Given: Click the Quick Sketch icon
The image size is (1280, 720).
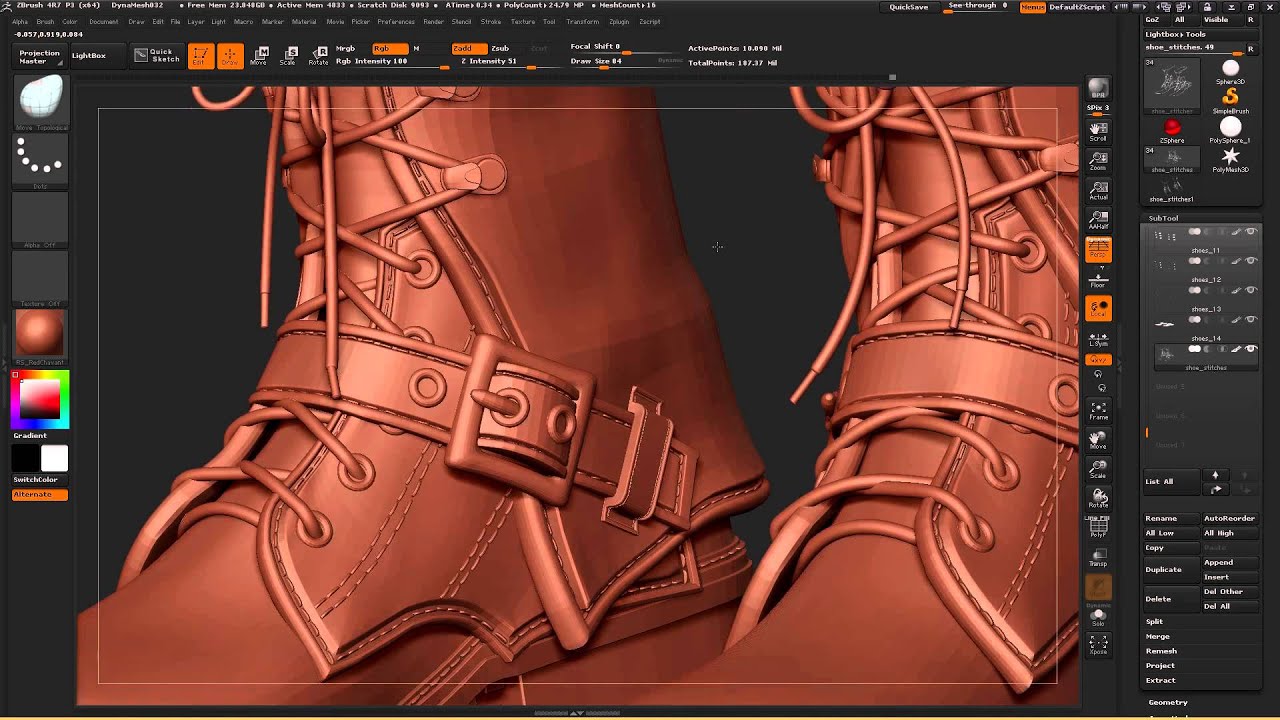Looking at the screenshot, I should coord(157,55).
